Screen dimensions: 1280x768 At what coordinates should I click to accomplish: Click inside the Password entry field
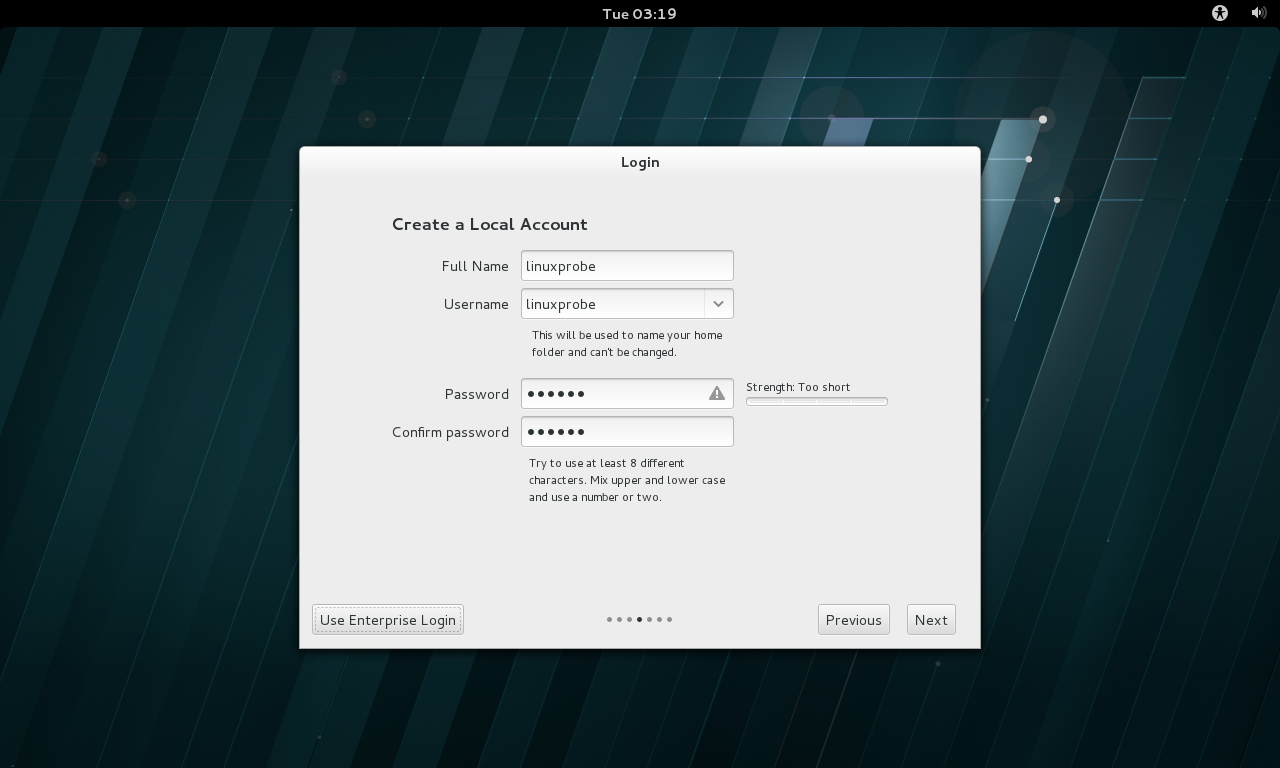612,394
